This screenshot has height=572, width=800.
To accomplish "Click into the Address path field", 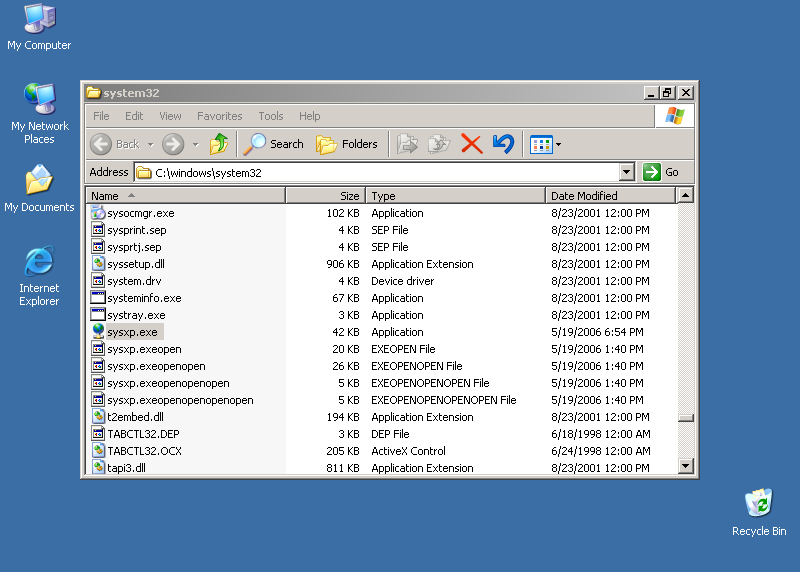I will pos(377,172).
